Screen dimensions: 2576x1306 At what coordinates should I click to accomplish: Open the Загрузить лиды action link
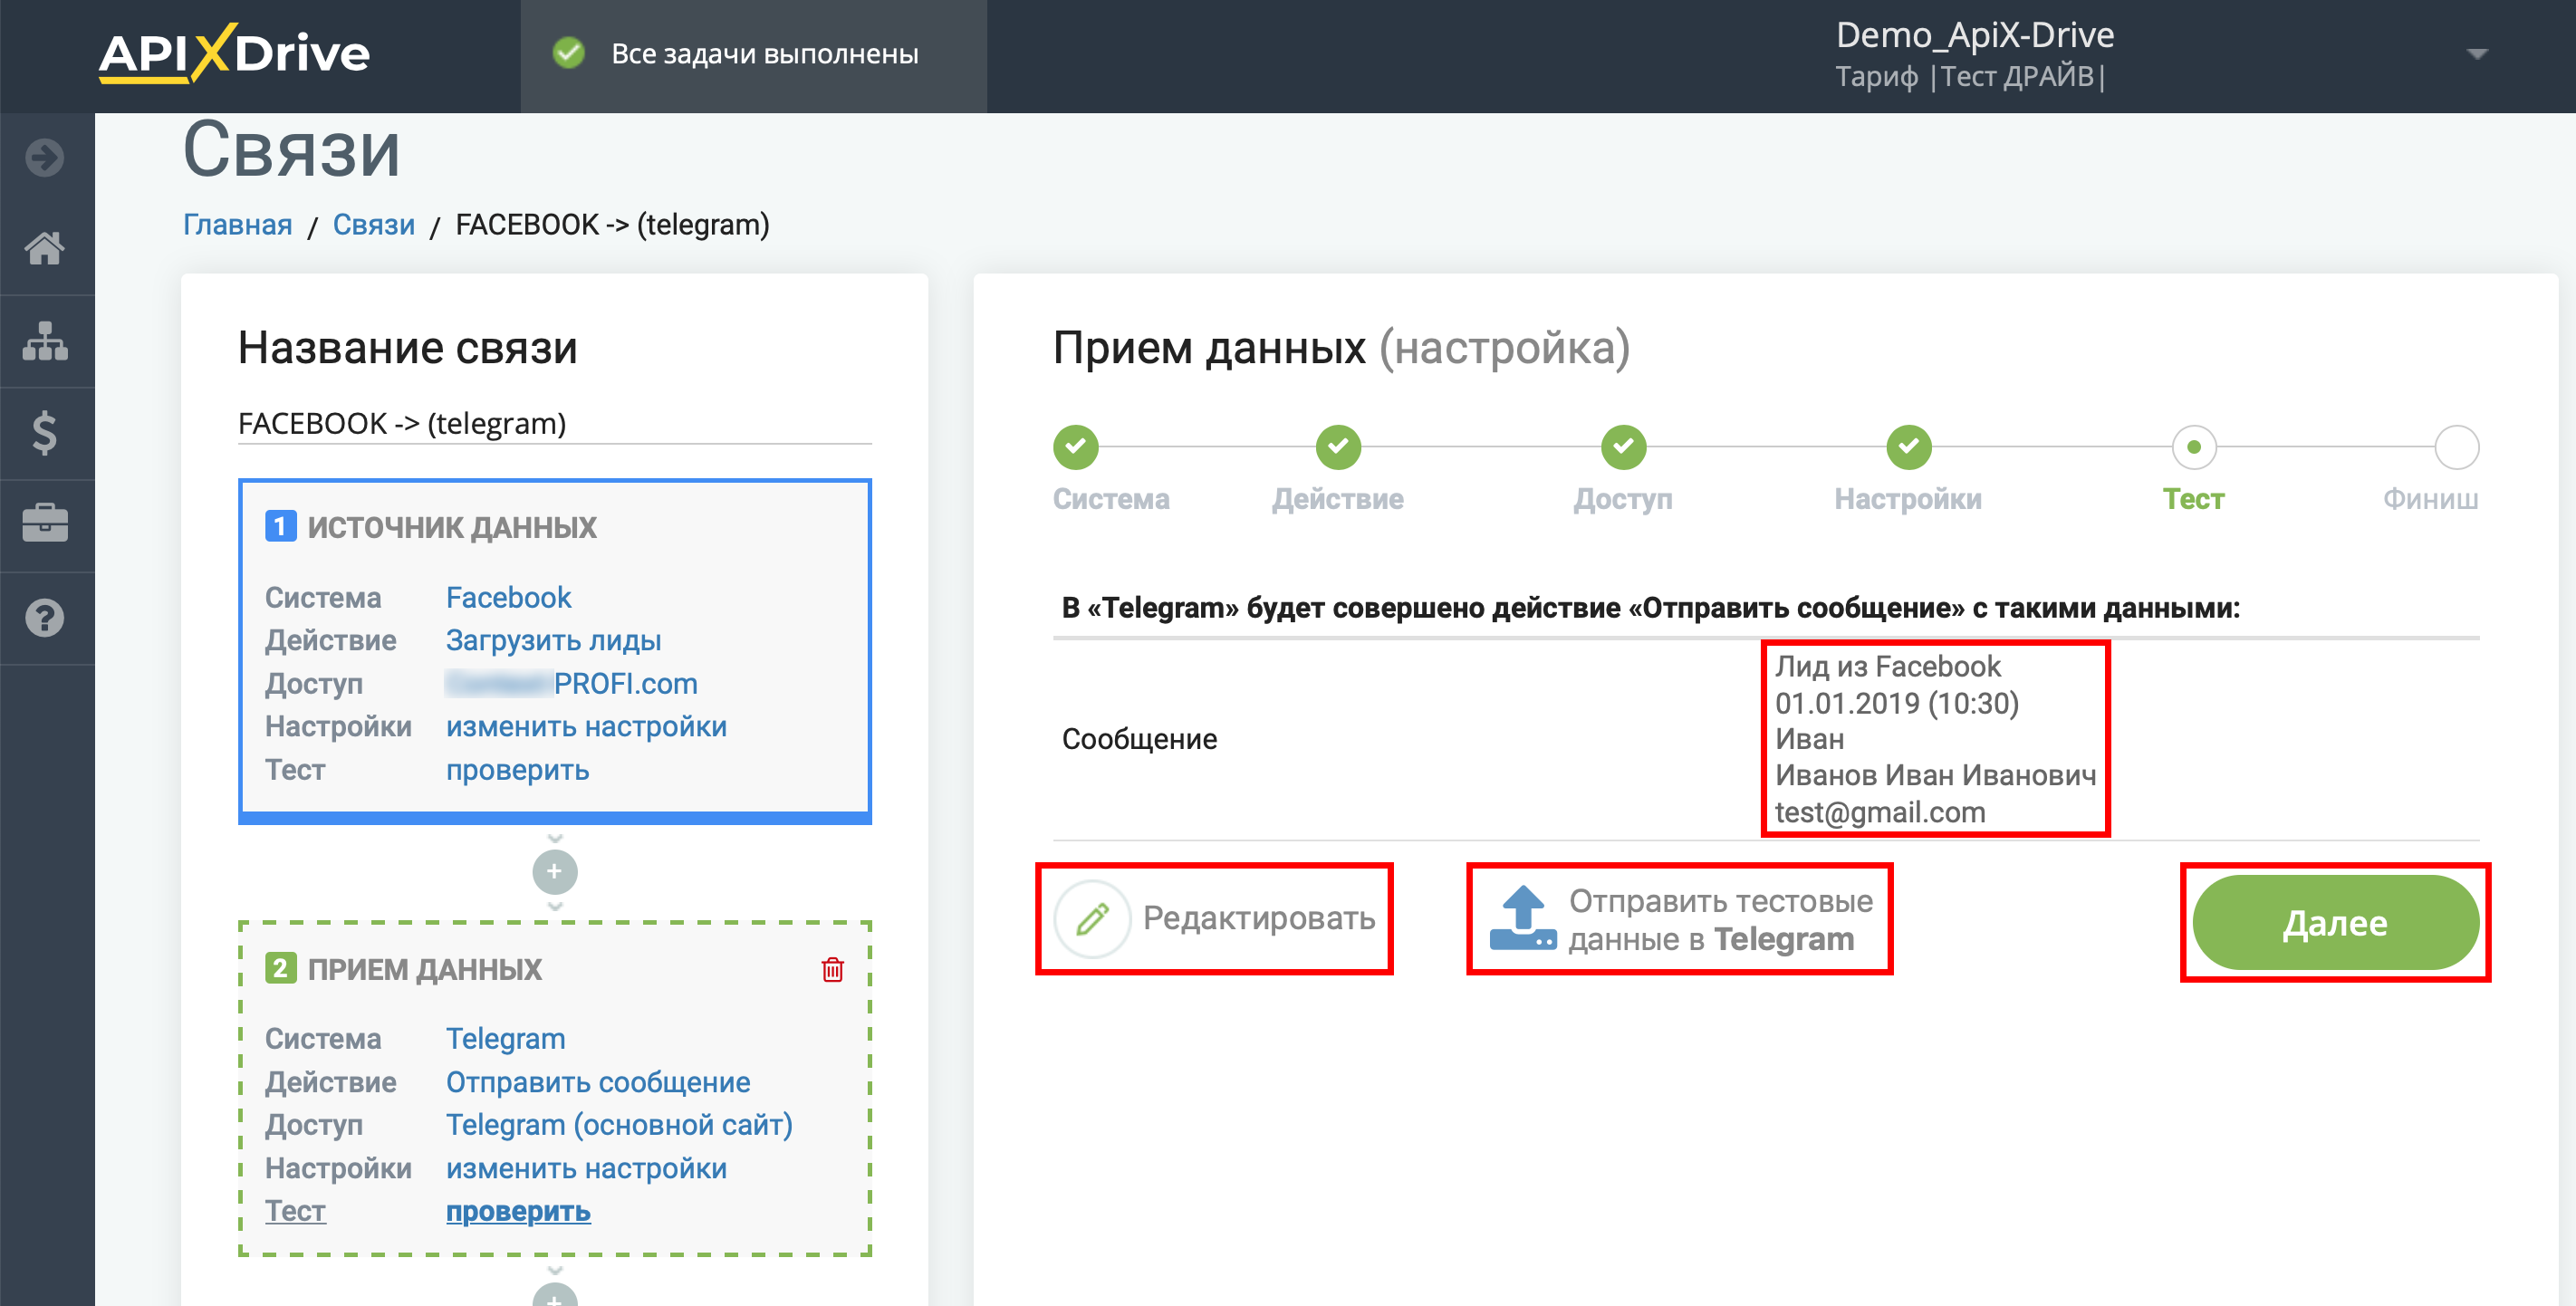553,640
